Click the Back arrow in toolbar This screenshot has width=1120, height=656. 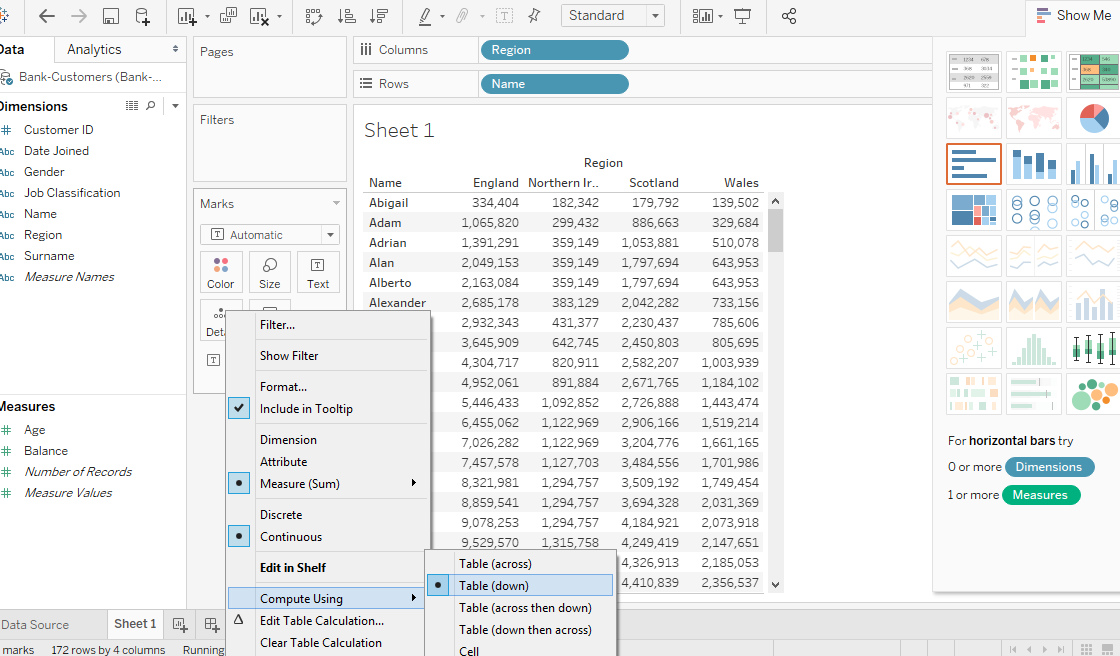(x=46, y=16)
